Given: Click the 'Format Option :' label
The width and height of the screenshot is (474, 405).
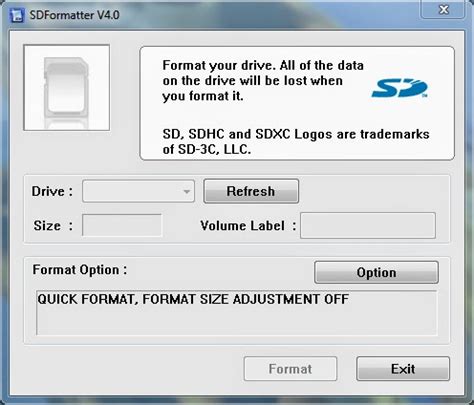Looking at the screenshot, I should pos(80,270).
